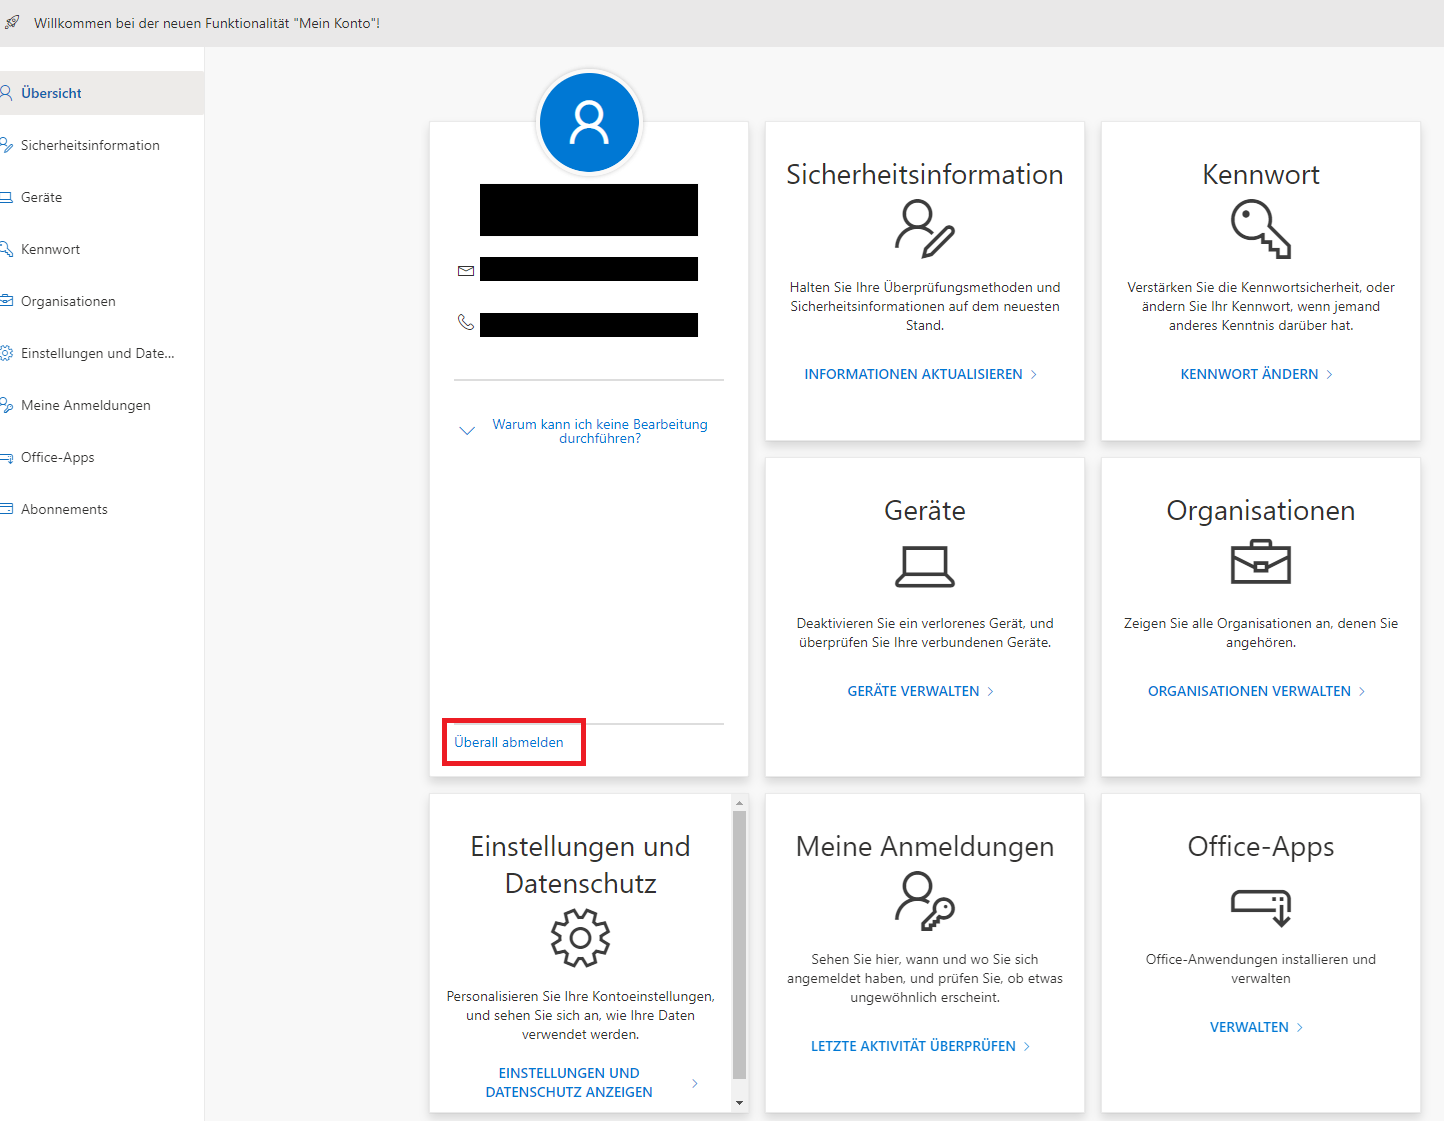1444x1121 pixels.
Task: Click chevron after Office-Apps VERWALTEN
Action: pos(1300,1027)
